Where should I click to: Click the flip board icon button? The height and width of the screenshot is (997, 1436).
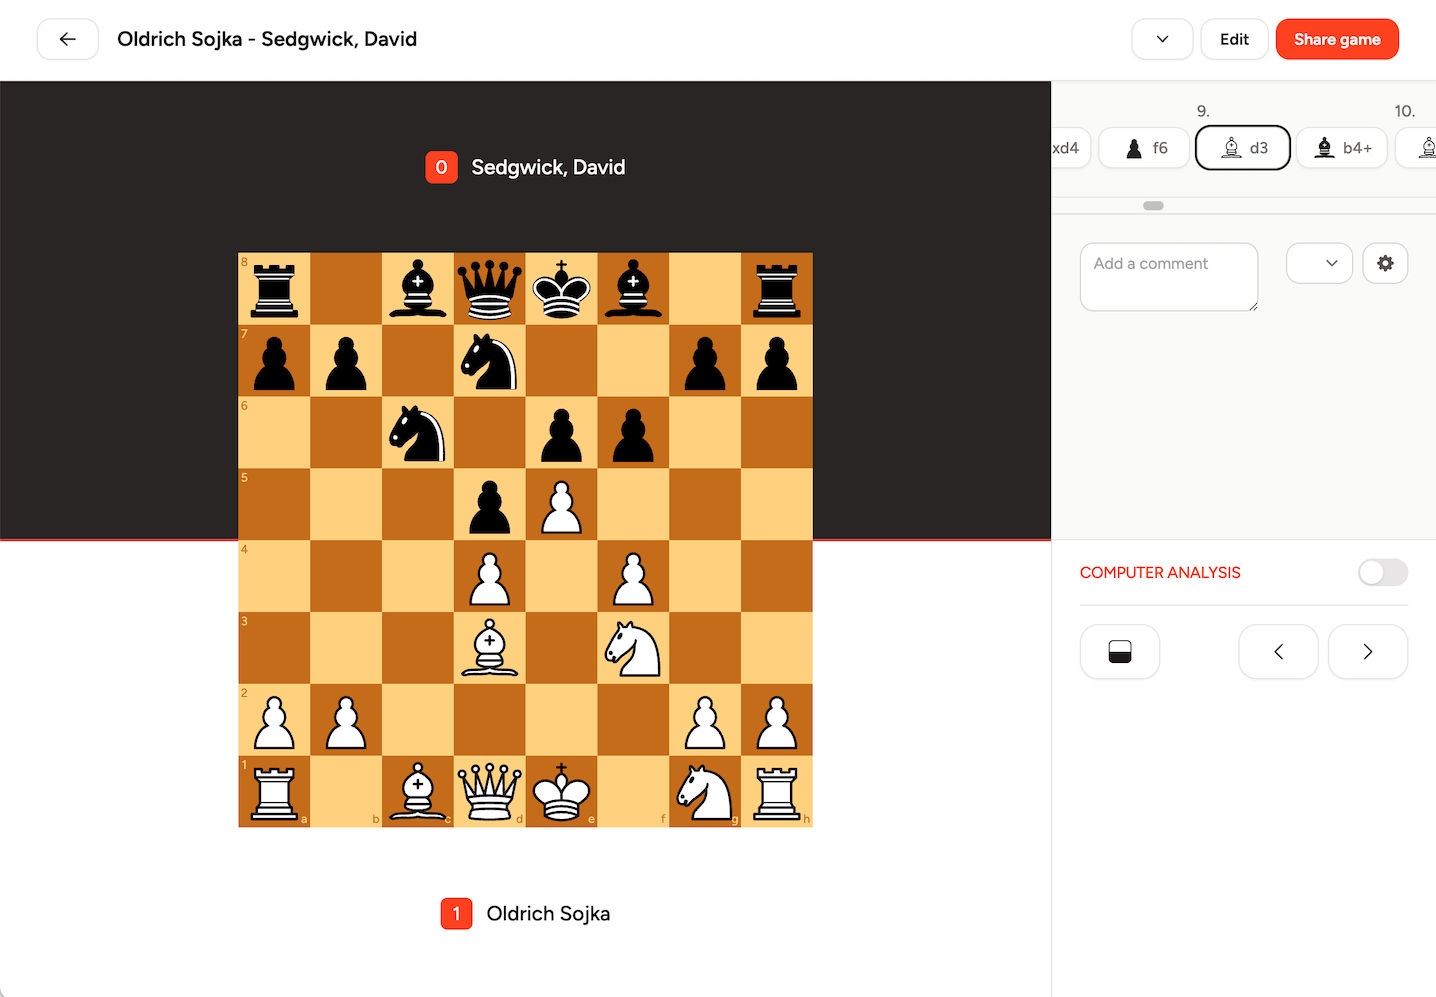[1120, 652]
